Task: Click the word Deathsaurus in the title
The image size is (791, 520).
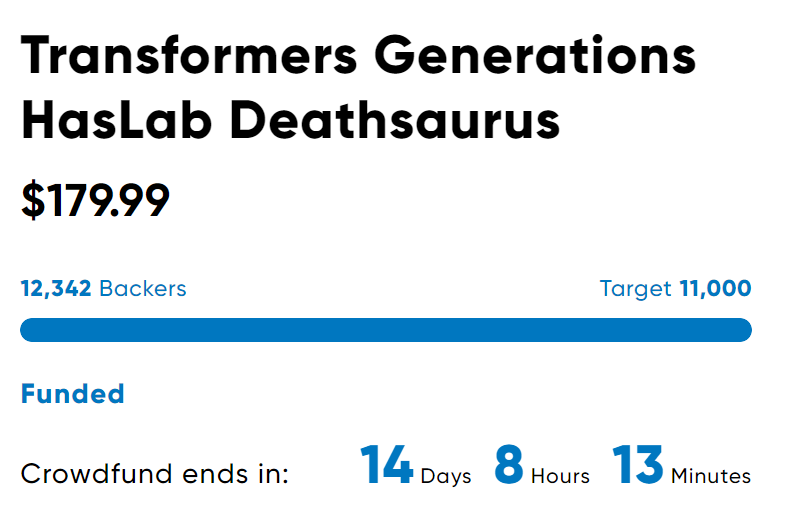Action: pos(395,120)
